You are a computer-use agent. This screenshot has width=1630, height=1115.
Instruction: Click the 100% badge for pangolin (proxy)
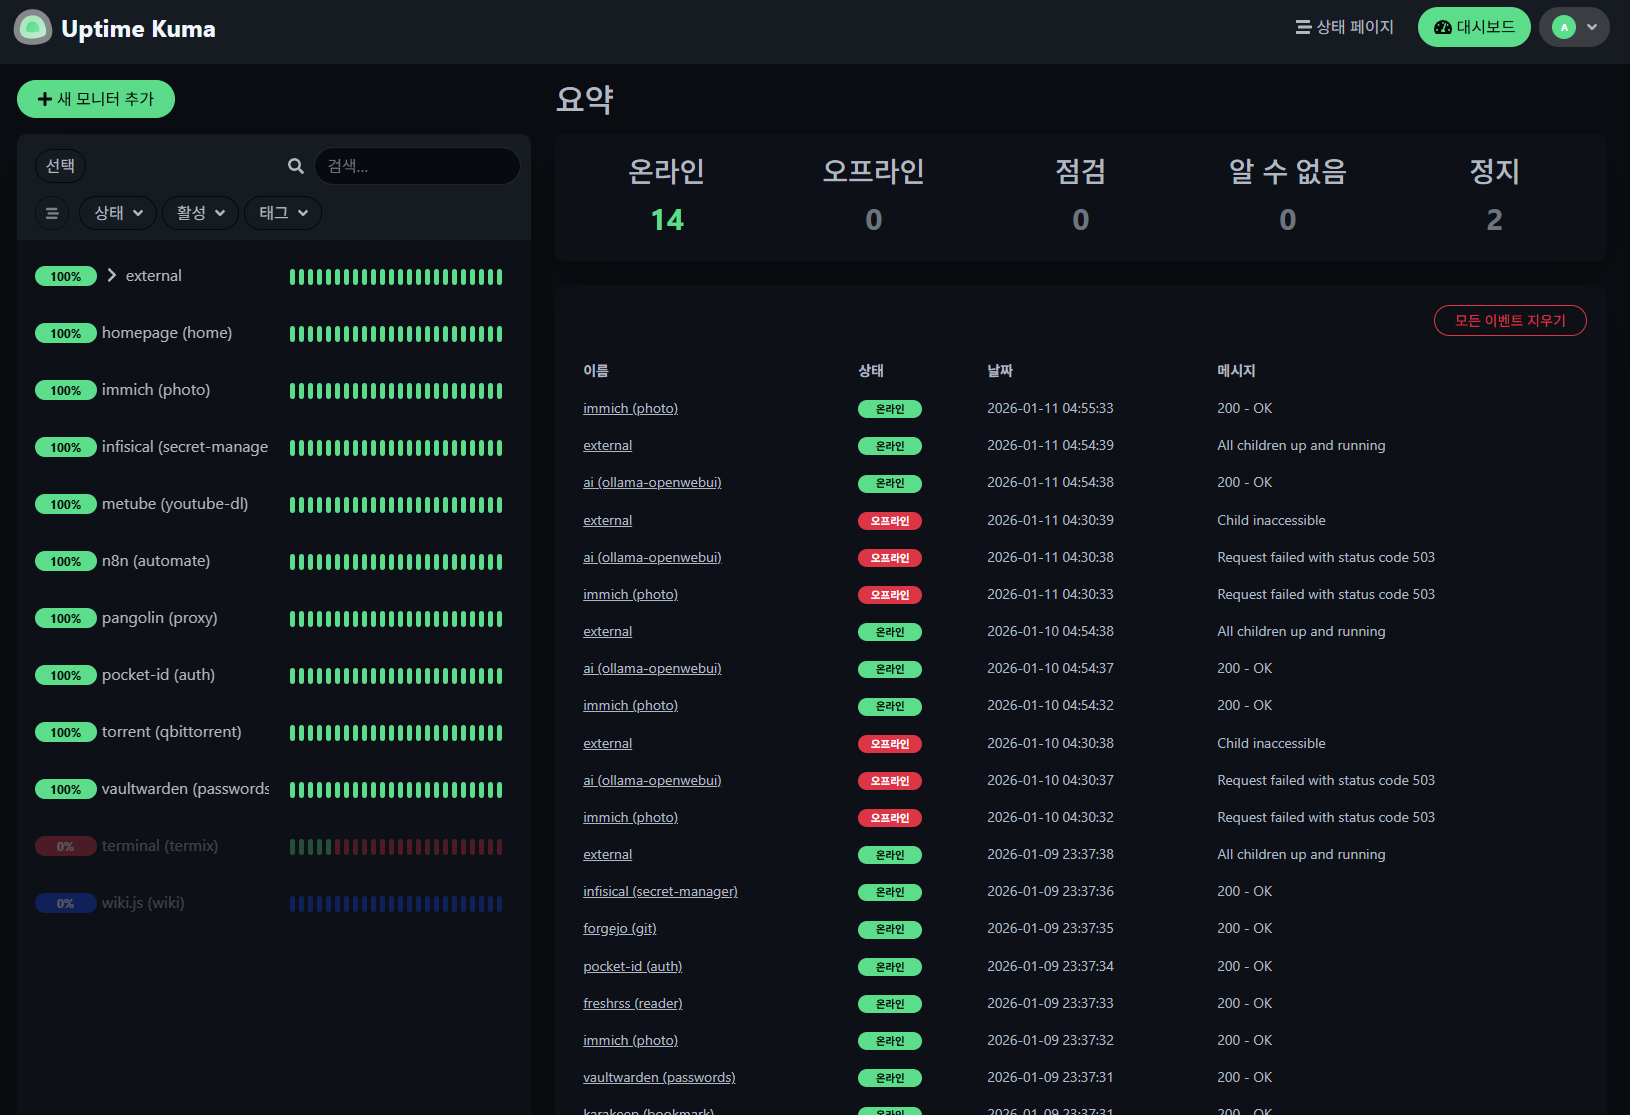tap(66, 619)
